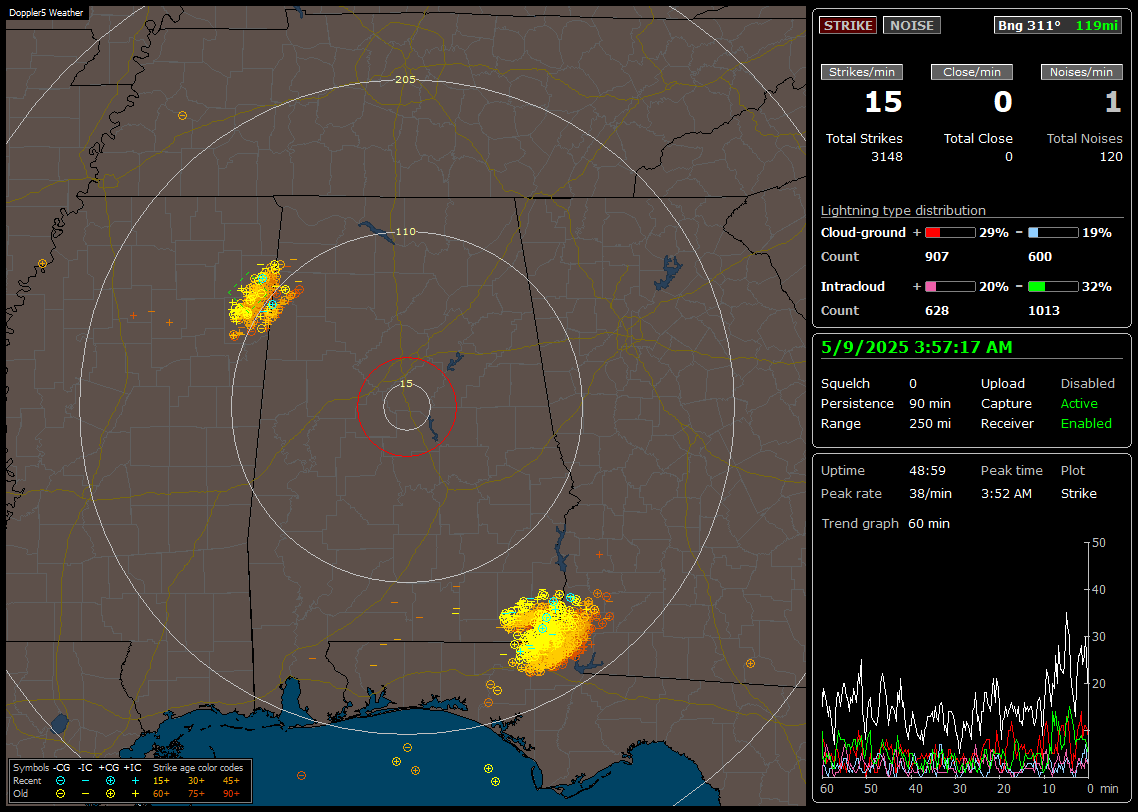The image size is (1138, 812).
Task: Click the Cloud-ground row label
Action: (x=863, y=233)
